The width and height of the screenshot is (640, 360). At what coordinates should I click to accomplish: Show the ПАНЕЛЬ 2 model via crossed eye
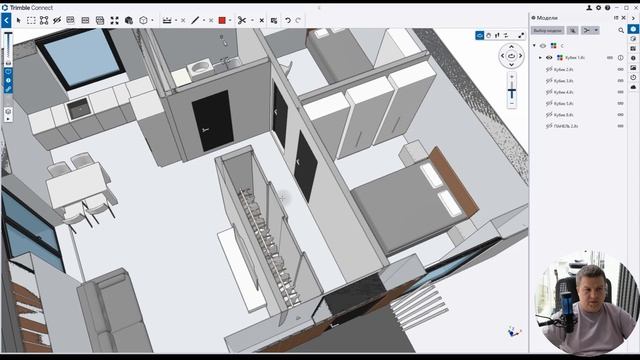pos(549,126)
